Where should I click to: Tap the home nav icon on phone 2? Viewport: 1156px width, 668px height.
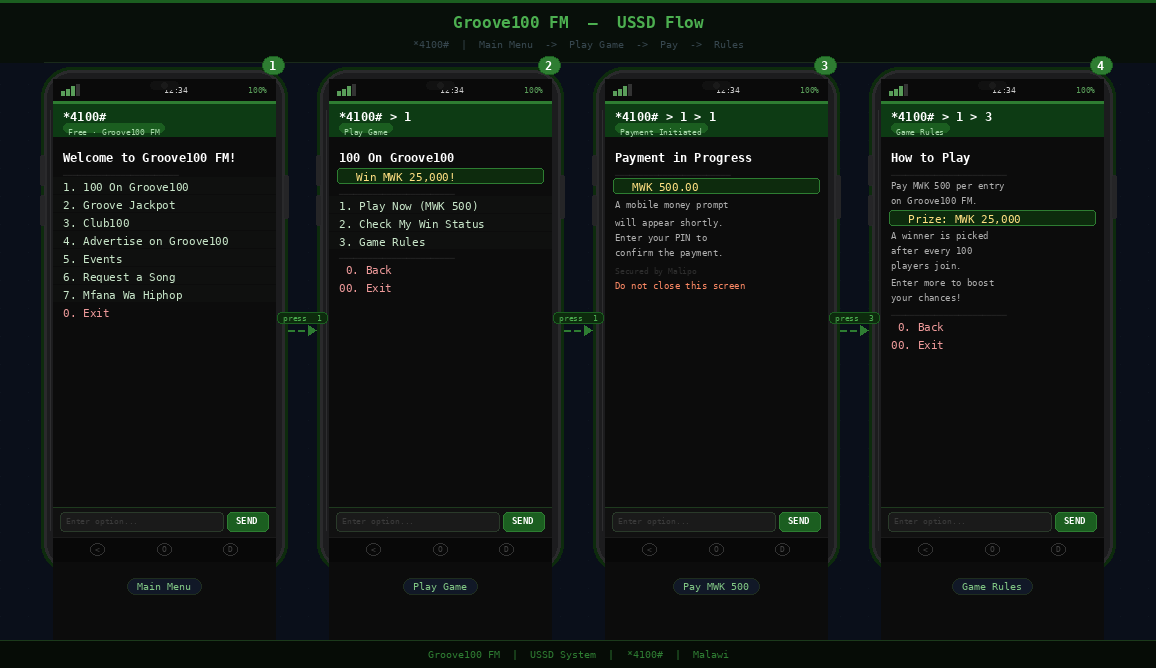point(440,549)
